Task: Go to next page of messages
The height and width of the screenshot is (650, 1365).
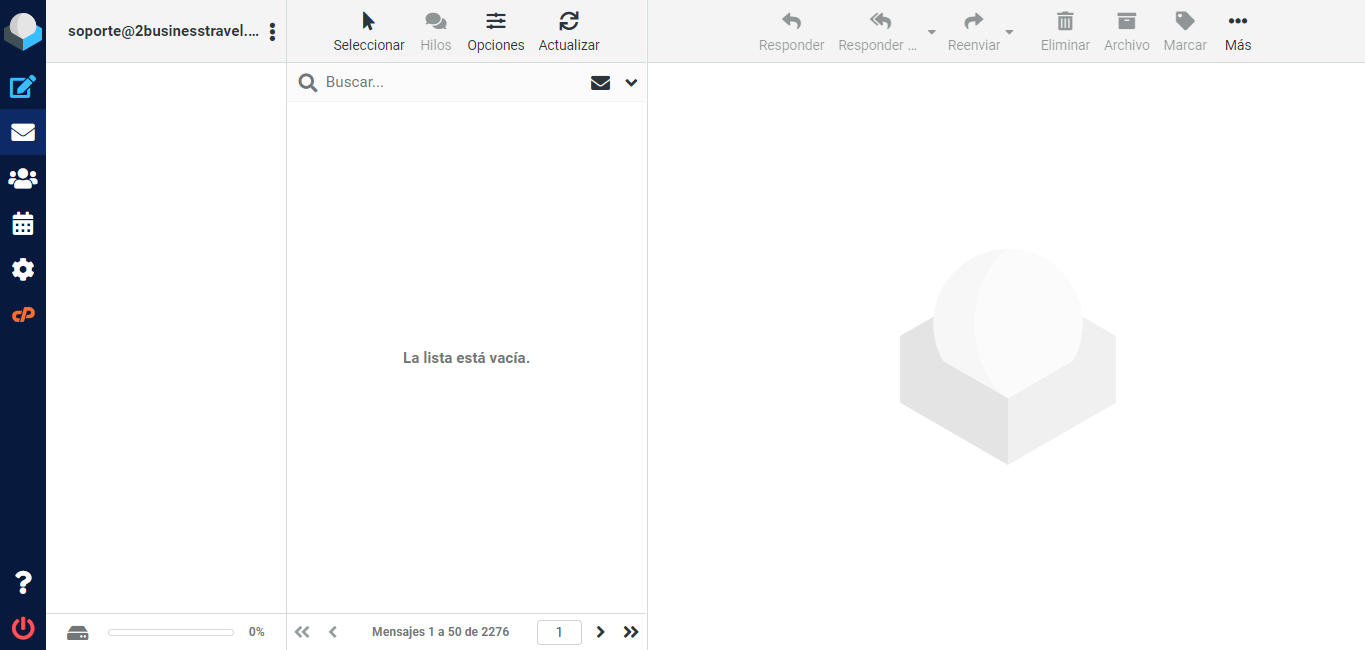Action: 601,632
